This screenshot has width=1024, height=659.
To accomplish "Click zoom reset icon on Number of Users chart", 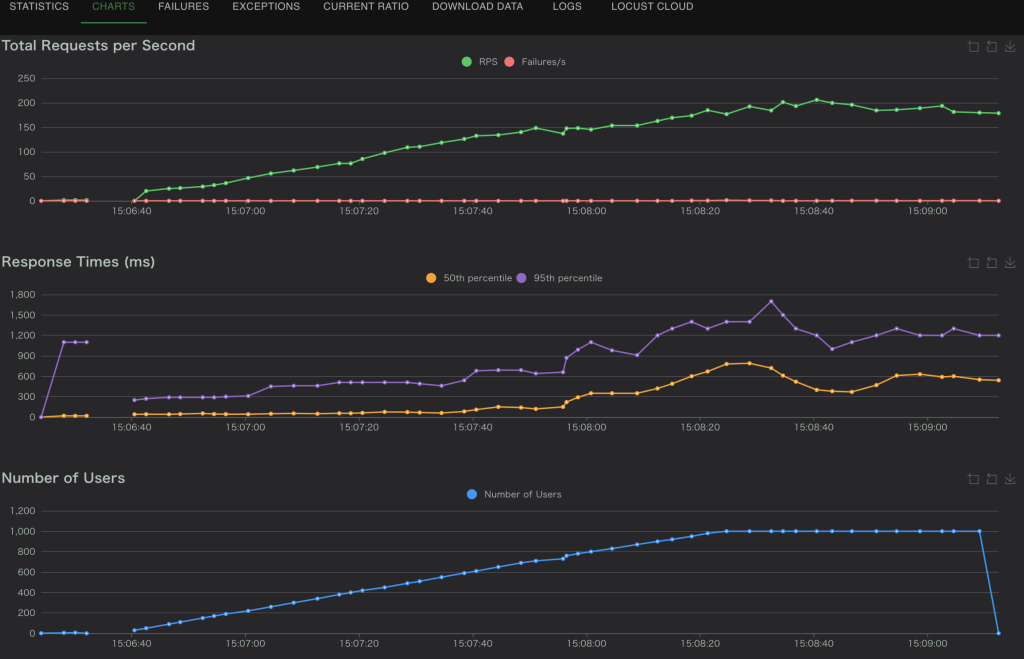I will point(991,479).
